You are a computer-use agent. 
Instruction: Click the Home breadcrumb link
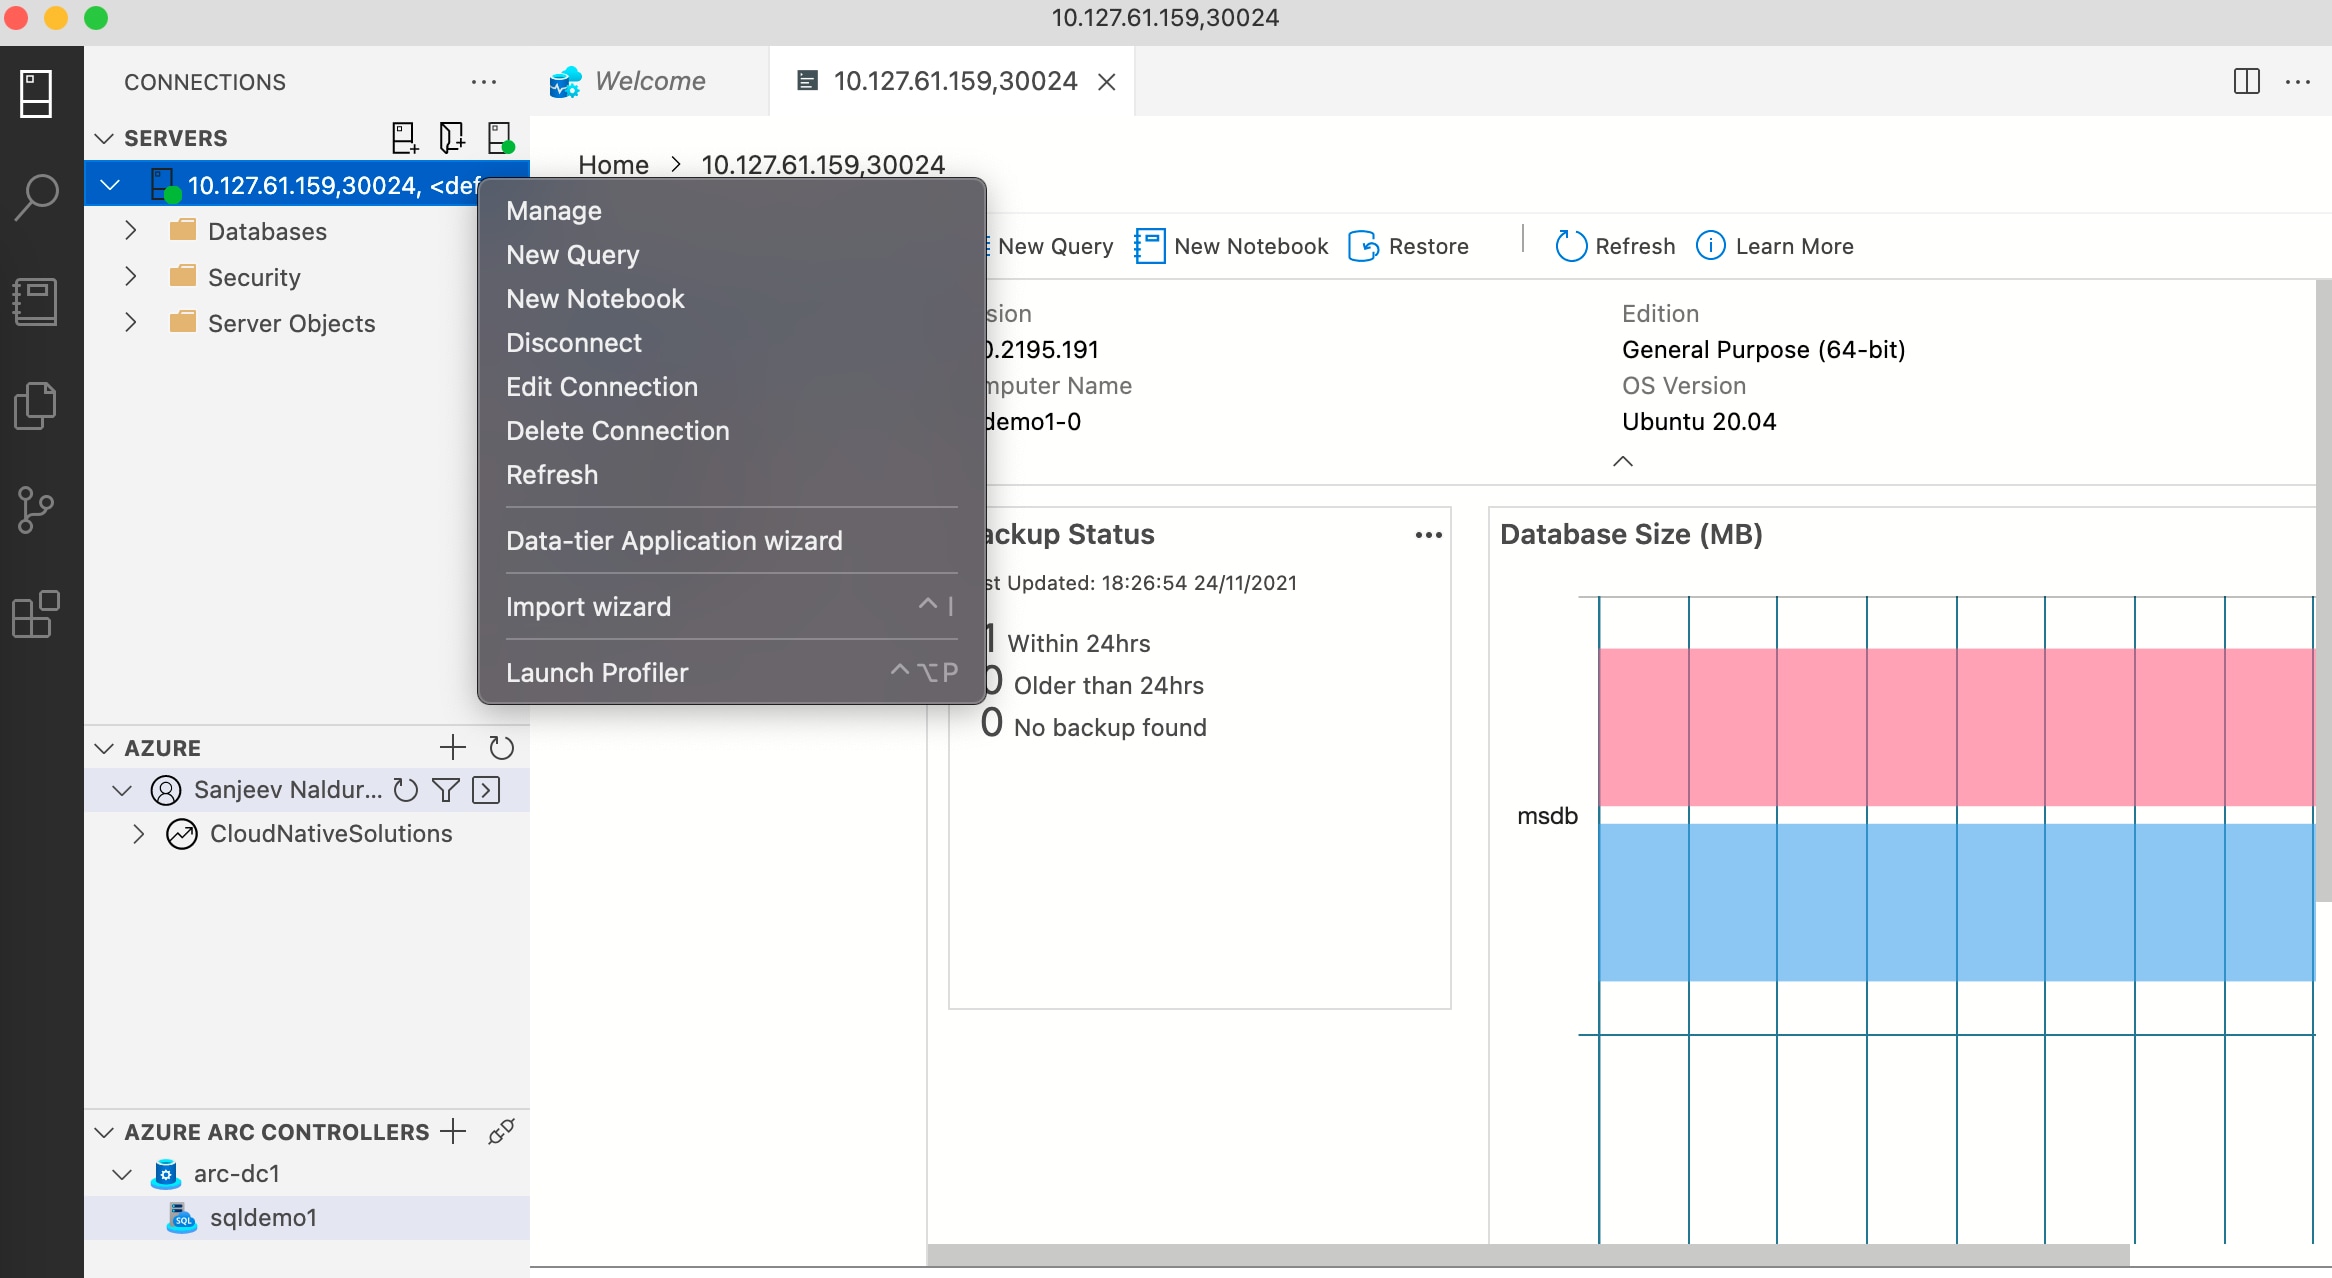point(613,165)
